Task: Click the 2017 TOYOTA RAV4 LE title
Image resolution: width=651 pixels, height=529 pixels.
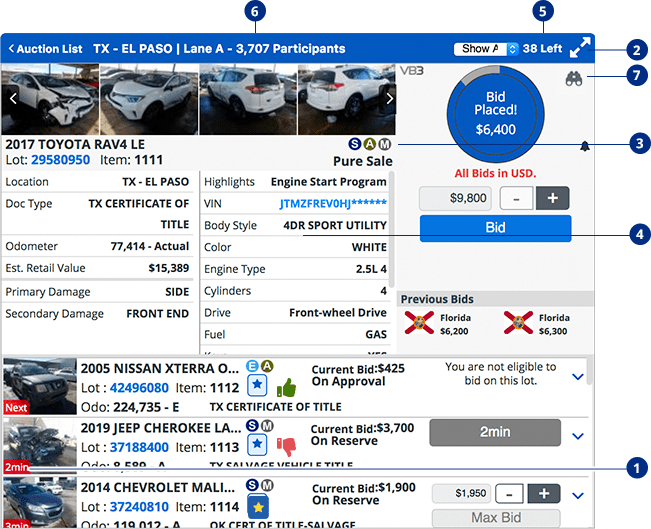Action: click(x=75, y=144)
